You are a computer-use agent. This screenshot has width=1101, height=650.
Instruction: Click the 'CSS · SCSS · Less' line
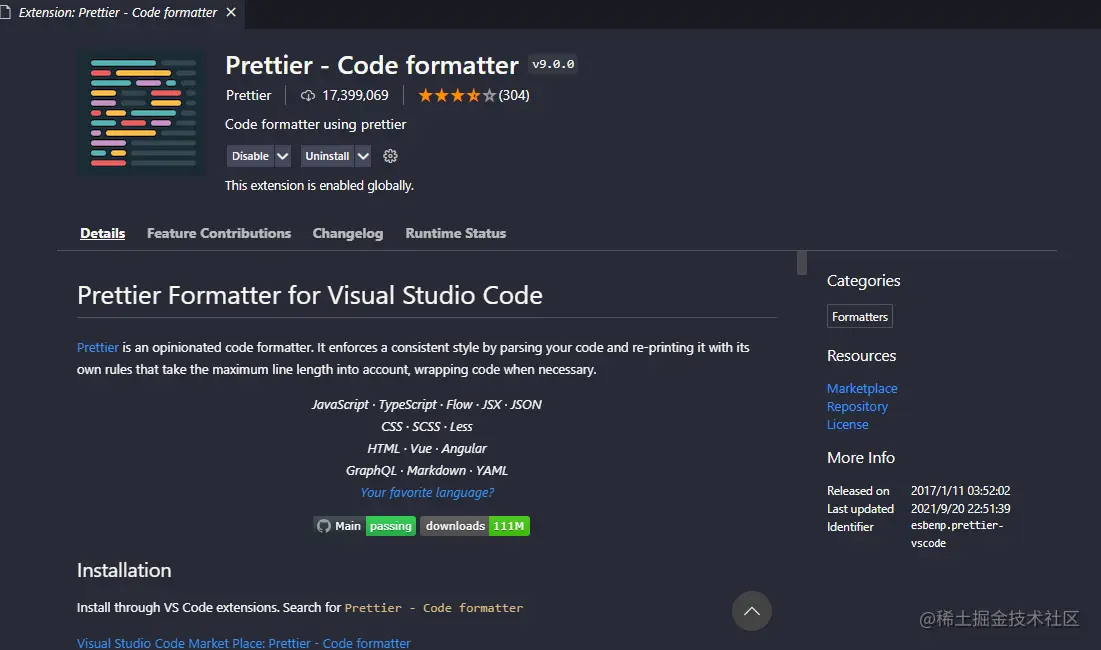pyautogui.click(x=427, y=427)
